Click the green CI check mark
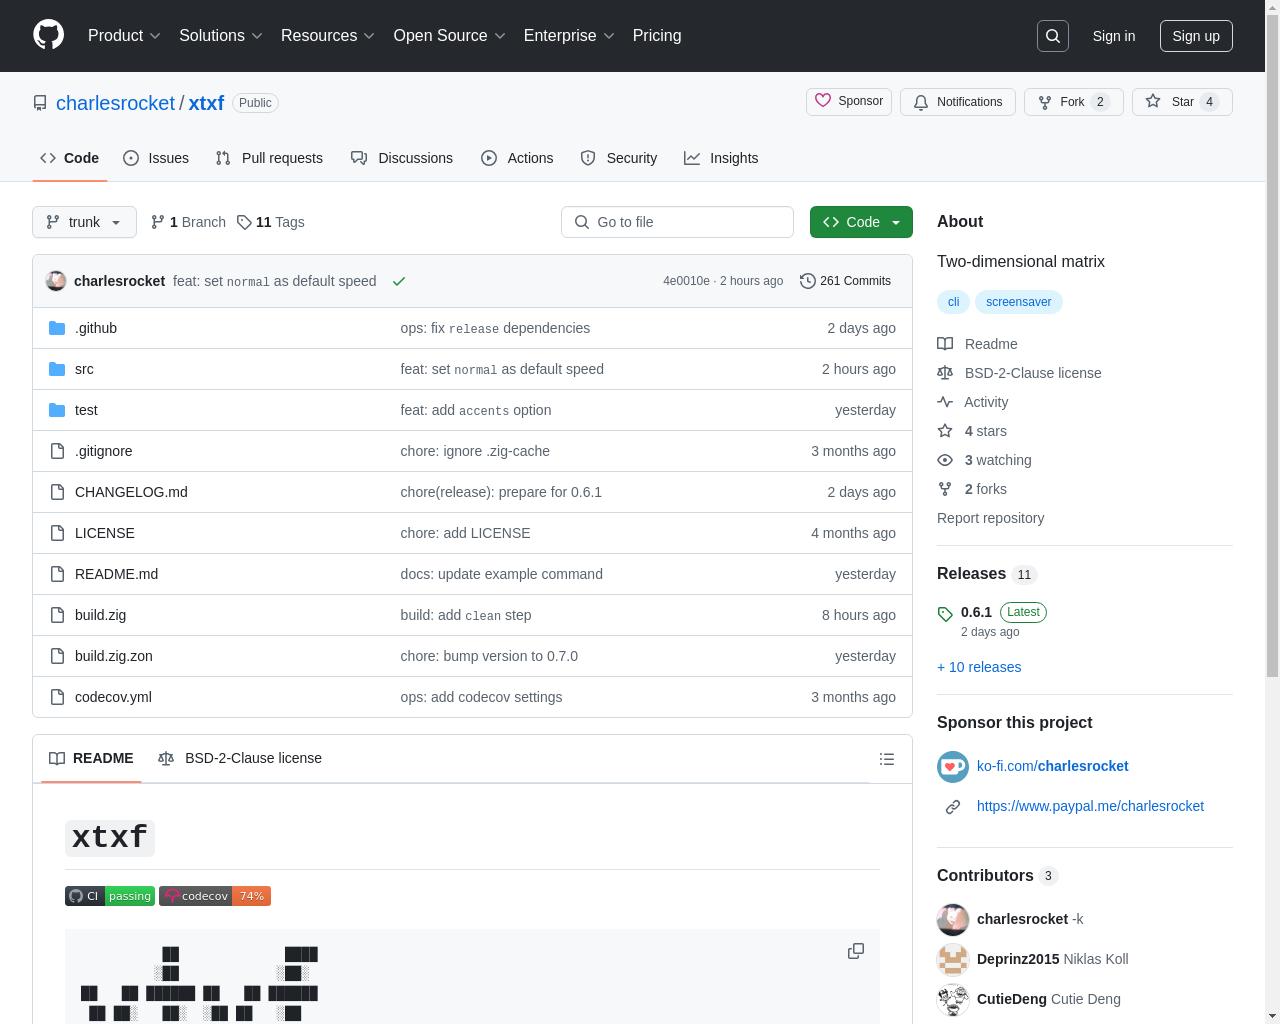This screenshot has height=1024, width=1280. tap(399, 281)
